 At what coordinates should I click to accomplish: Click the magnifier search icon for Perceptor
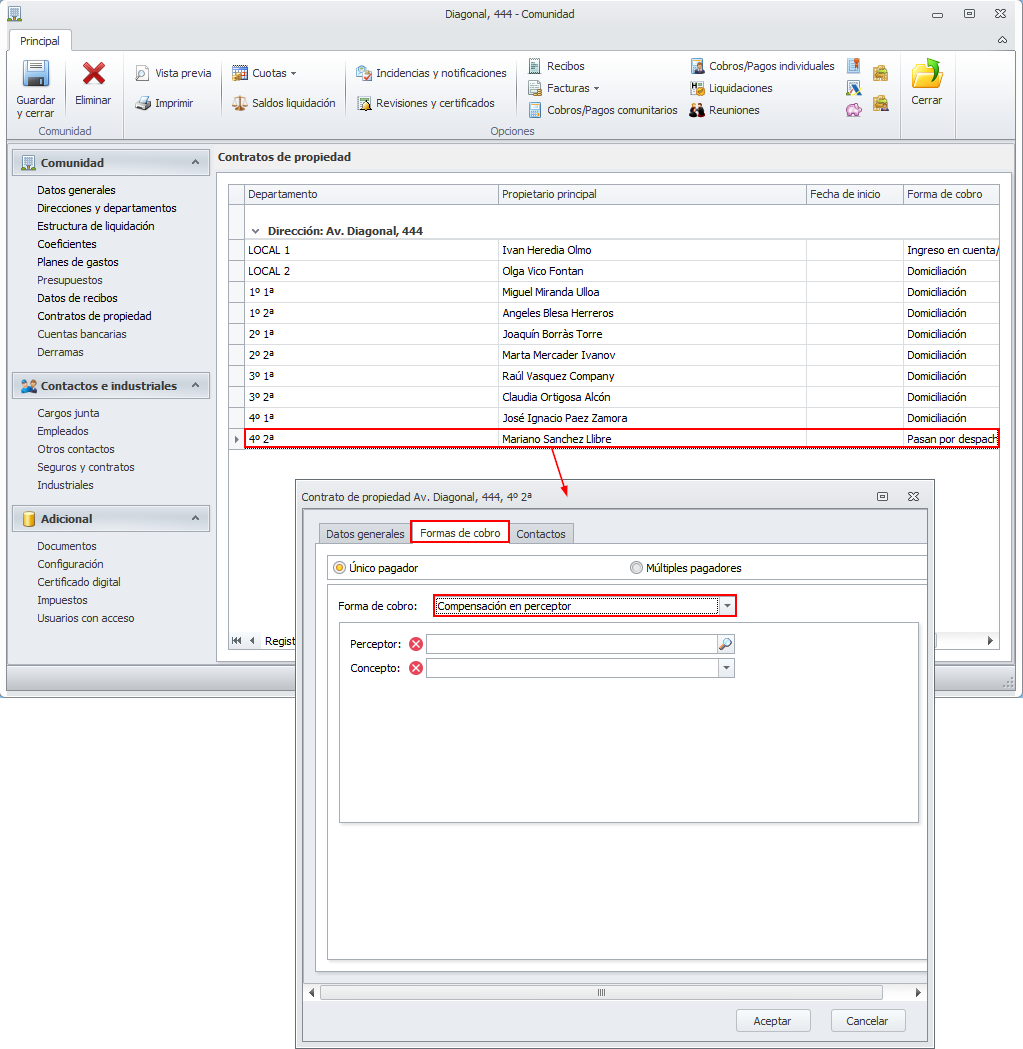(725, 644)
